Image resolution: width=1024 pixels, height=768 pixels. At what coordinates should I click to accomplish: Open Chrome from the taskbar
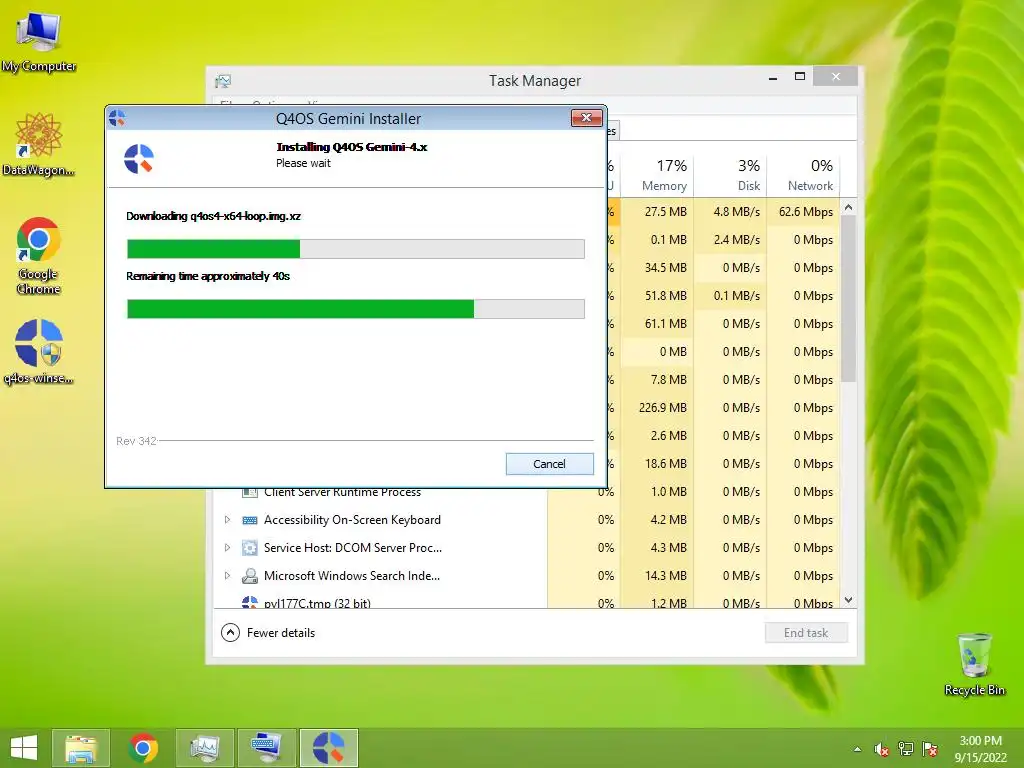point(143,748)
